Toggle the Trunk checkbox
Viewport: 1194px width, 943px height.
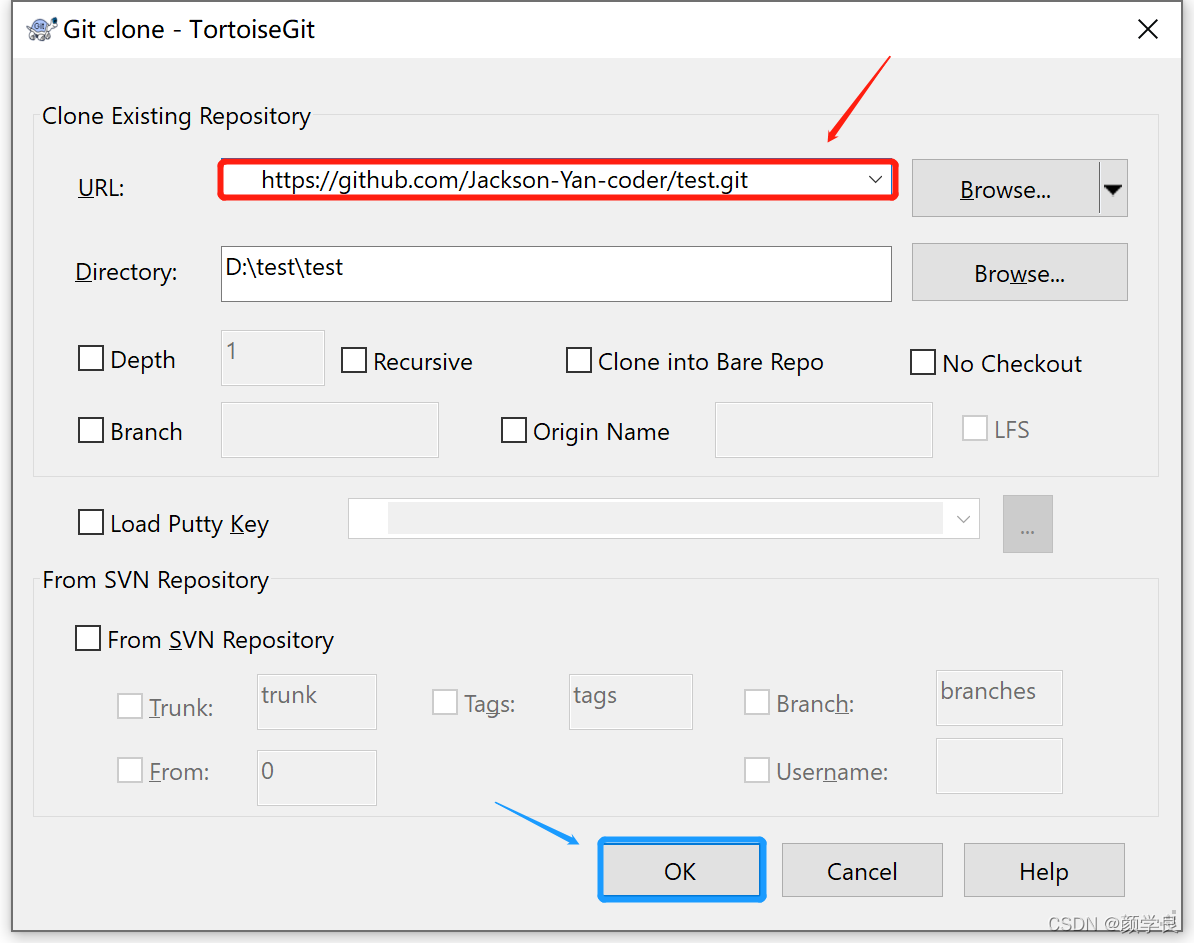pos(129,706)
